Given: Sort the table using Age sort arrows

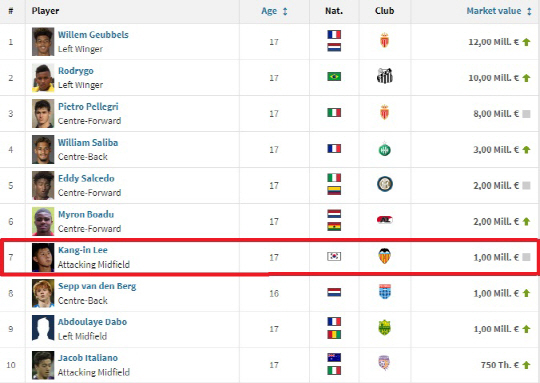Looking at the screenshot, I should point(285,11).
